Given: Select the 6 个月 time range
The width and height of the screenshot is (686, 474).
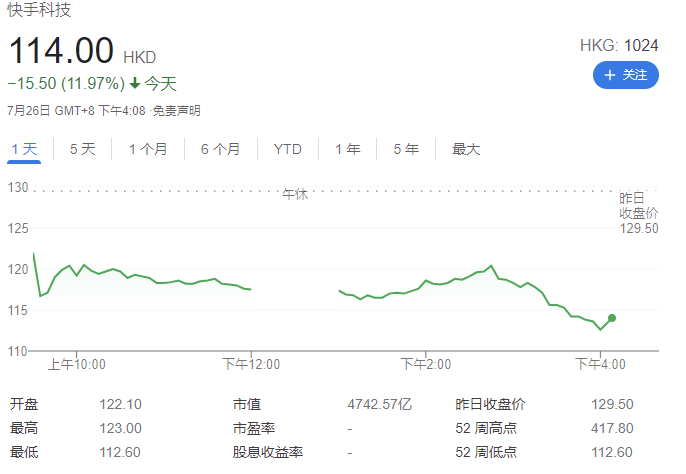Looking at the screenshot, I should (220, 149).
